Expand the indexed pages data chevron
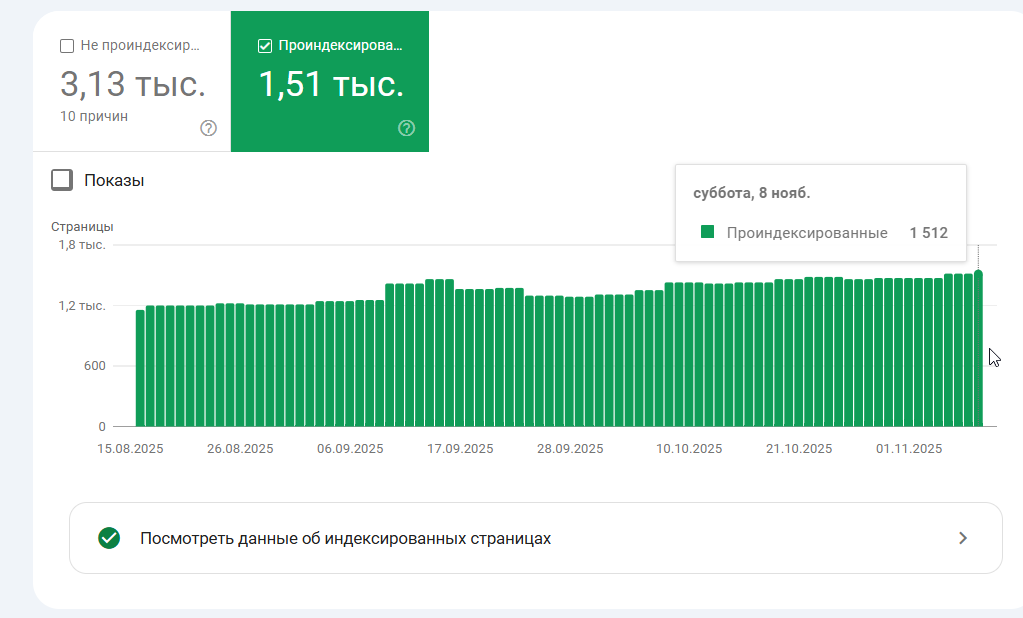The image size is (1023, 618). pyautogui.click(x=963, y=538)
